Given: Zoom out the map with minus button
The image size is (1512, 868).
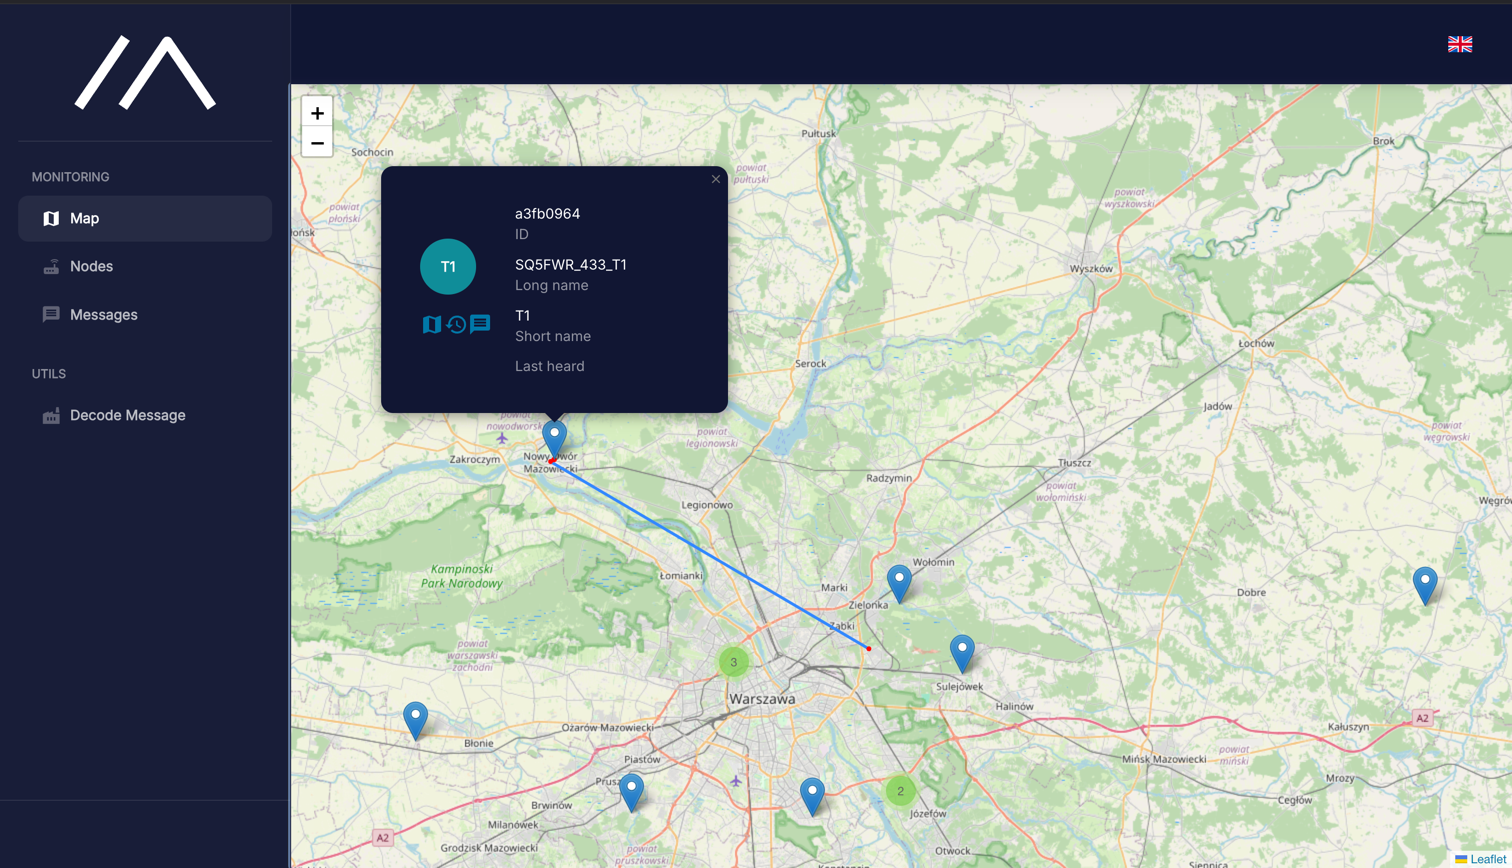Looking at the screenshot, I should [317, 143].
